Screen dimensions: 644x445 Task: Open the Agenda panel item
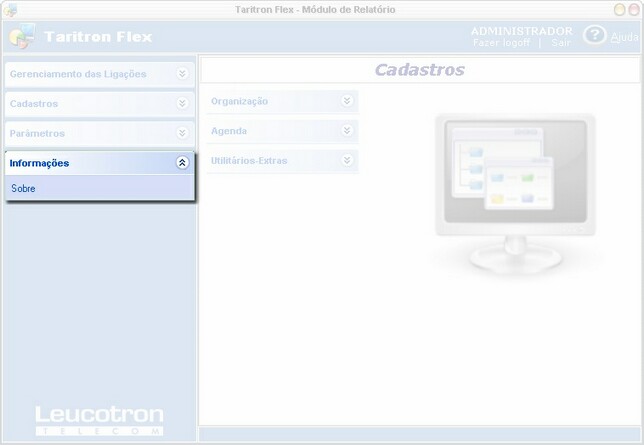[x=282, y=131]
